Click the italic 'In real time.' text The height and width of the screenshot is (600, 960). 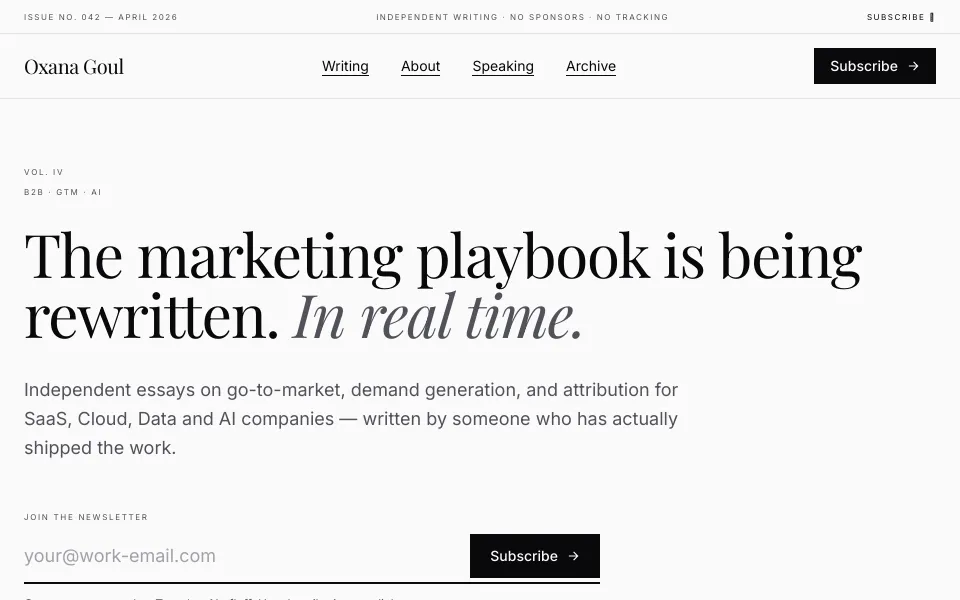point(438,317)
